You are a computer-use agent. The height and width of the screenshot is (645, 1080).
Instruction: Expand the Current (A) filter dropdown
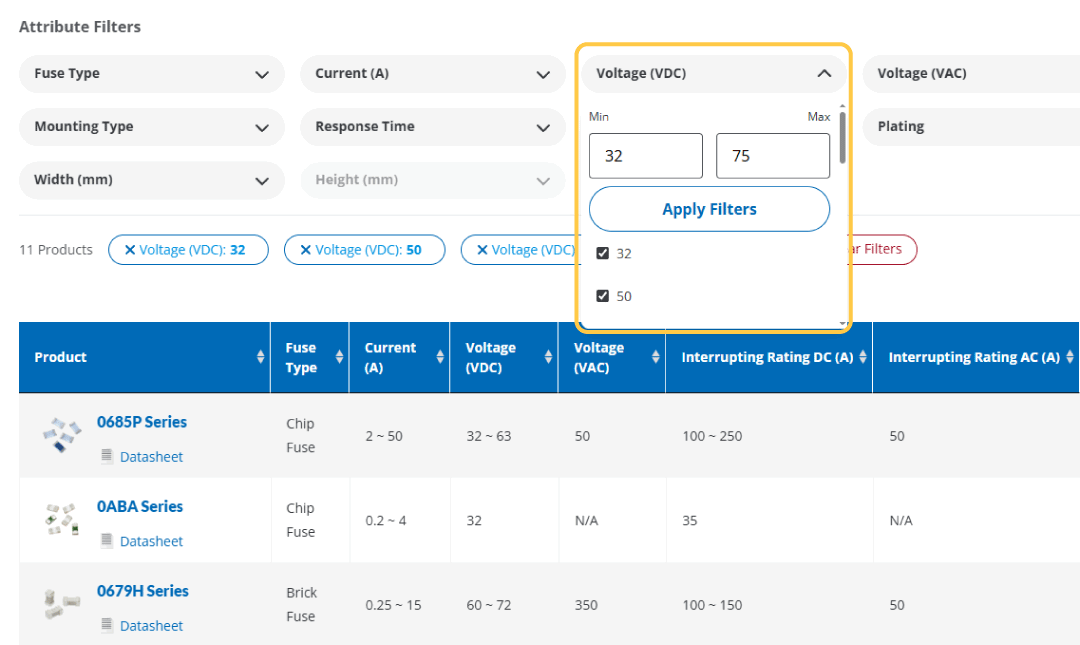tap(433, 74)
